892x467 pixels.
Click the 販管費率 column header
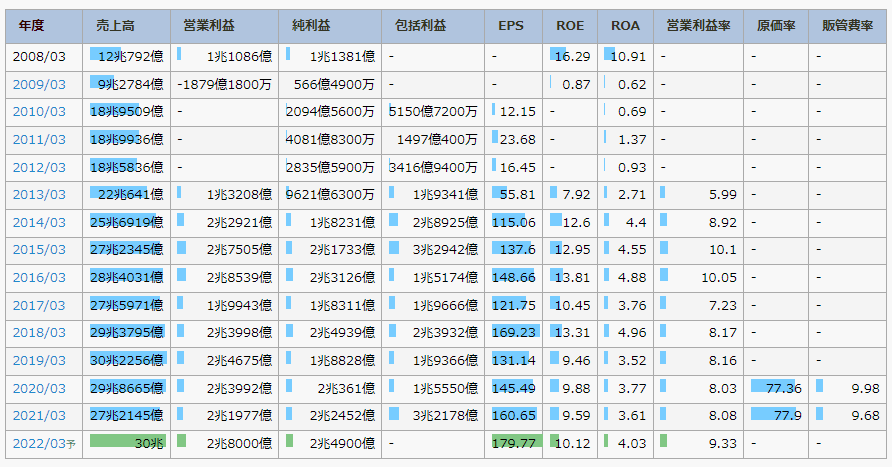point(848,26)
